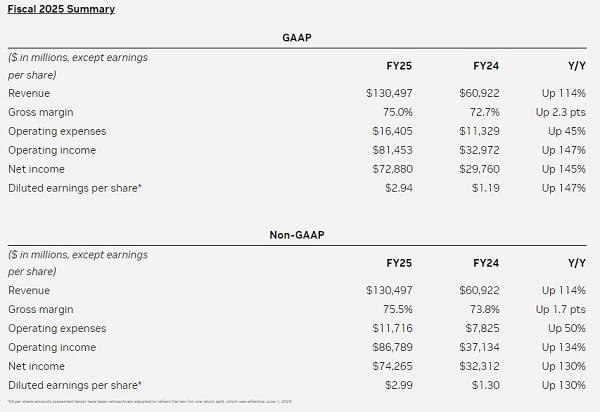Click the "Up 2.3 pts" gross margin change
Image resolution: width=600 pixels, height=412 pixels.
click(561, 113)
